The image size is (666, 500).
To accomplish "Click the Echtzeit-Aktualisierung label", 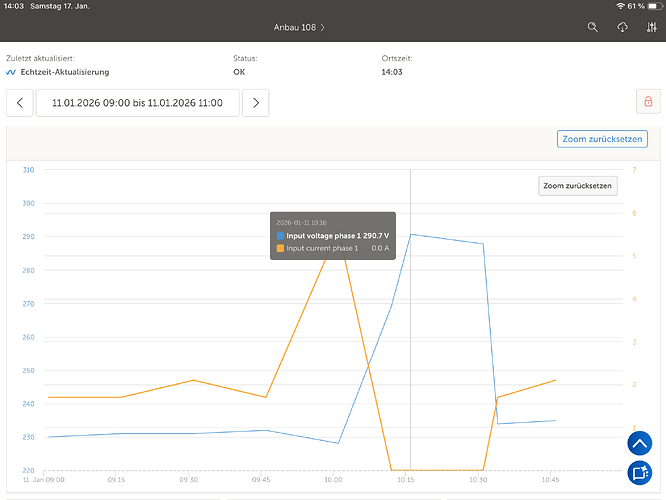I will pos(65,73).
